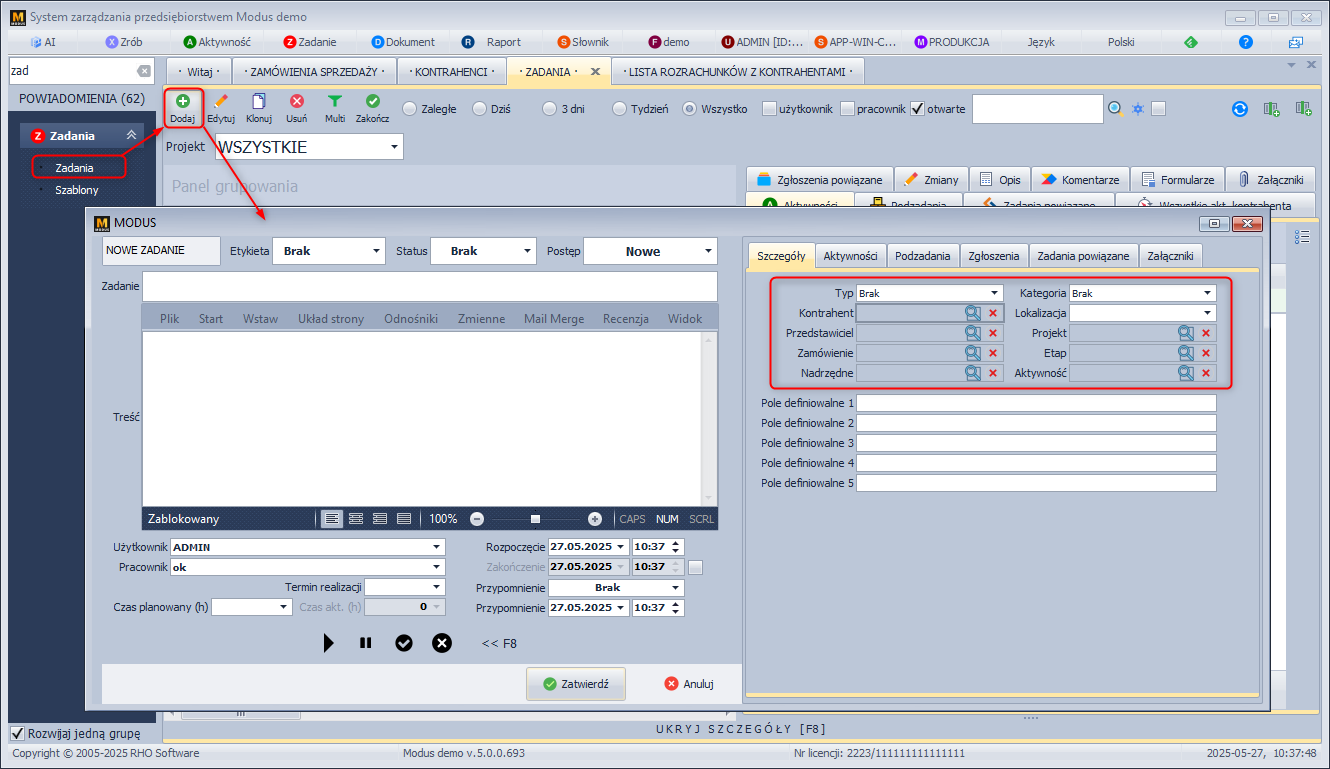Viewport: 1330px width, 769px height.
Task: Enable the pracownik checkbox
Action: [x=848, y=109]
